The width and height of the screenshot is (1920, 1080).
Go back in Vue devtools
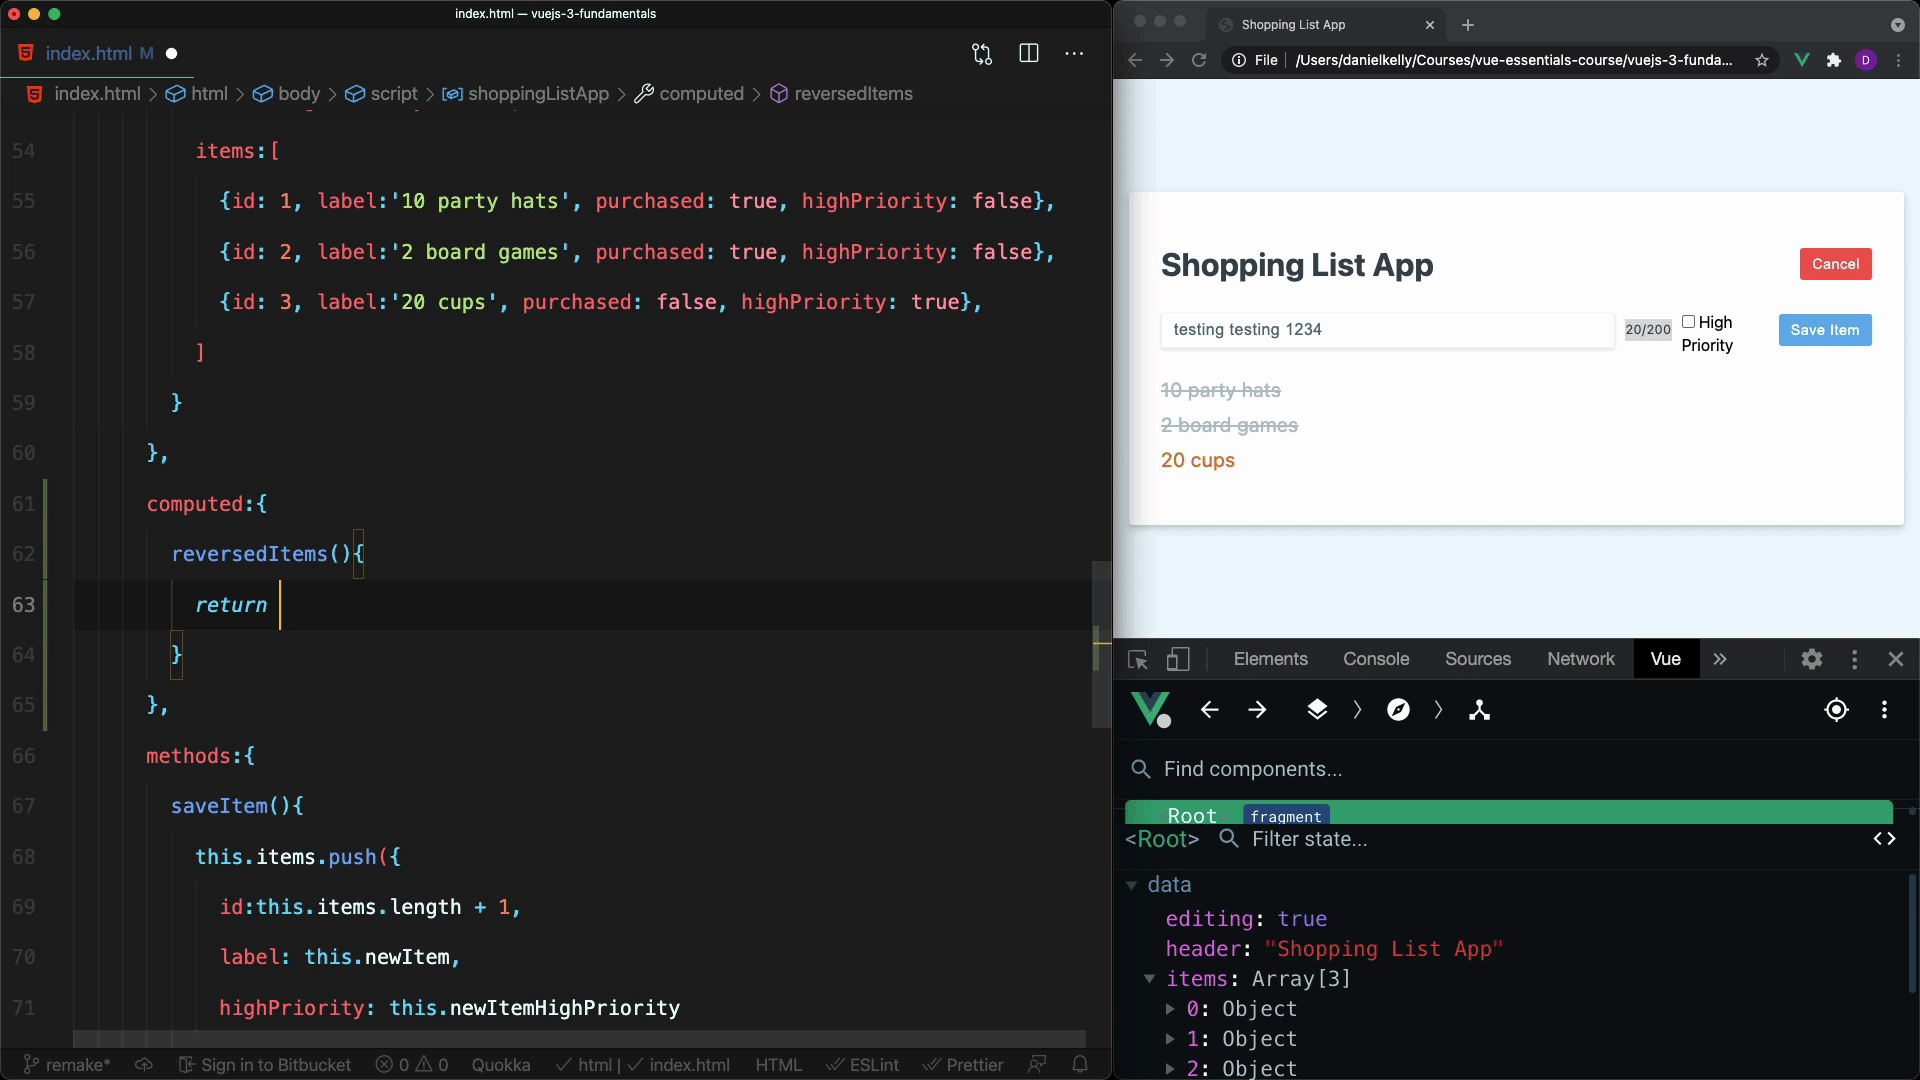click(x=1210, y=710)
